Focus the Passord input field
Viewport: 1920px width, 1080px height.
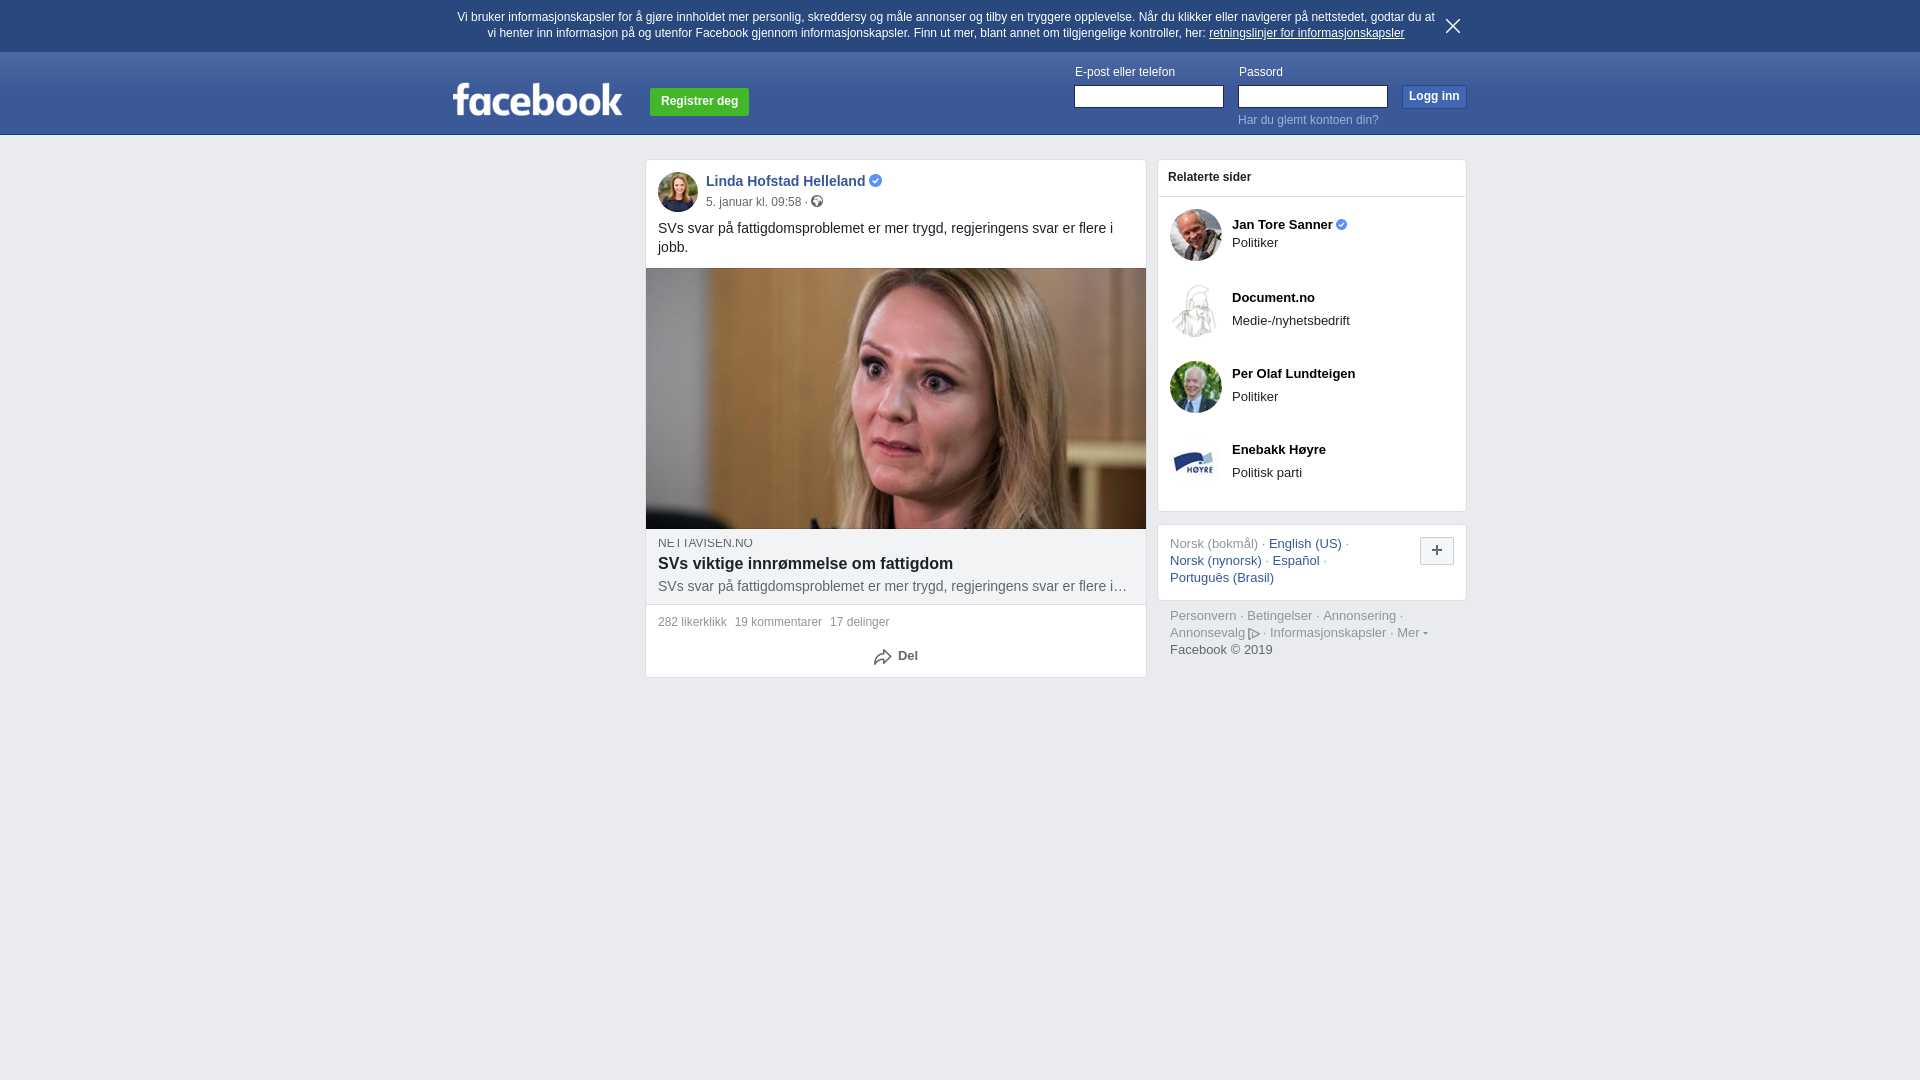(1313, 96)
